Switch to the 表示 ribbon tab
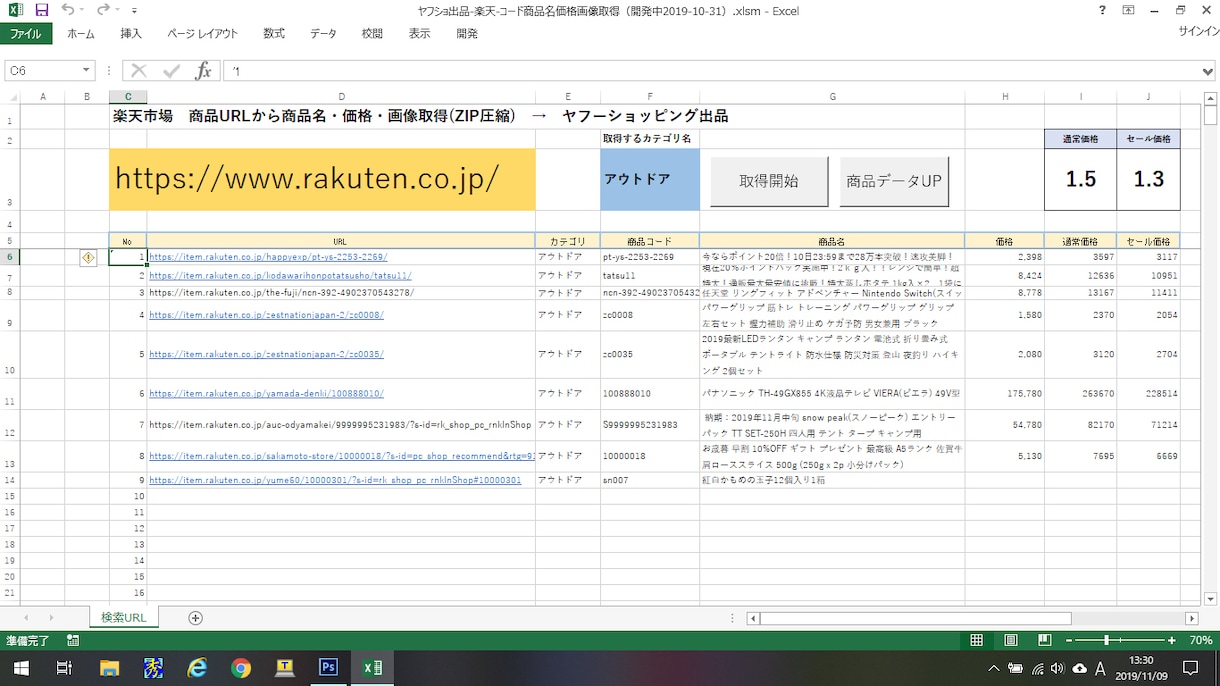Viewport: 1220px width, 686px height. click(419, 33)
